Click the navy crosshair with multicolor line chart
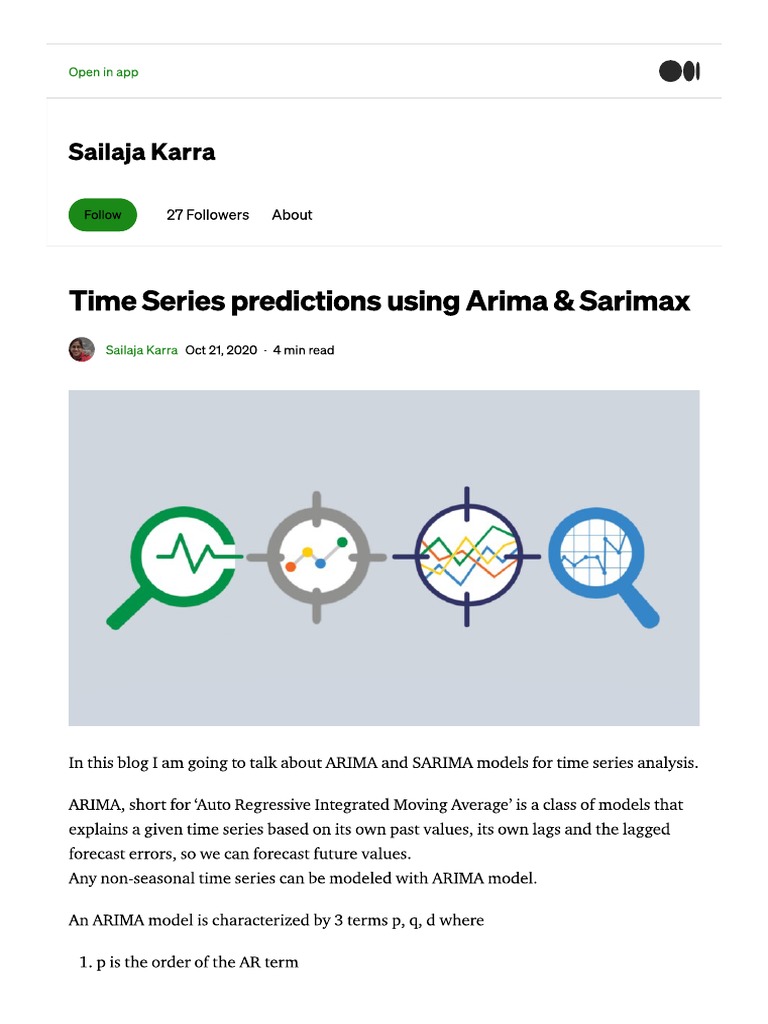 point(467,556)
